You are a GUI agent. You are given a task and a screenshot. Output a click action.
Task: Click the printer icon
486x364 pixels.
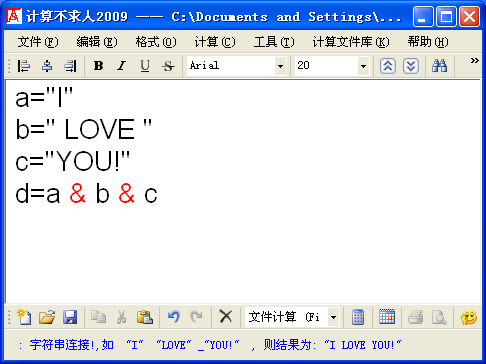pos(416,317)
